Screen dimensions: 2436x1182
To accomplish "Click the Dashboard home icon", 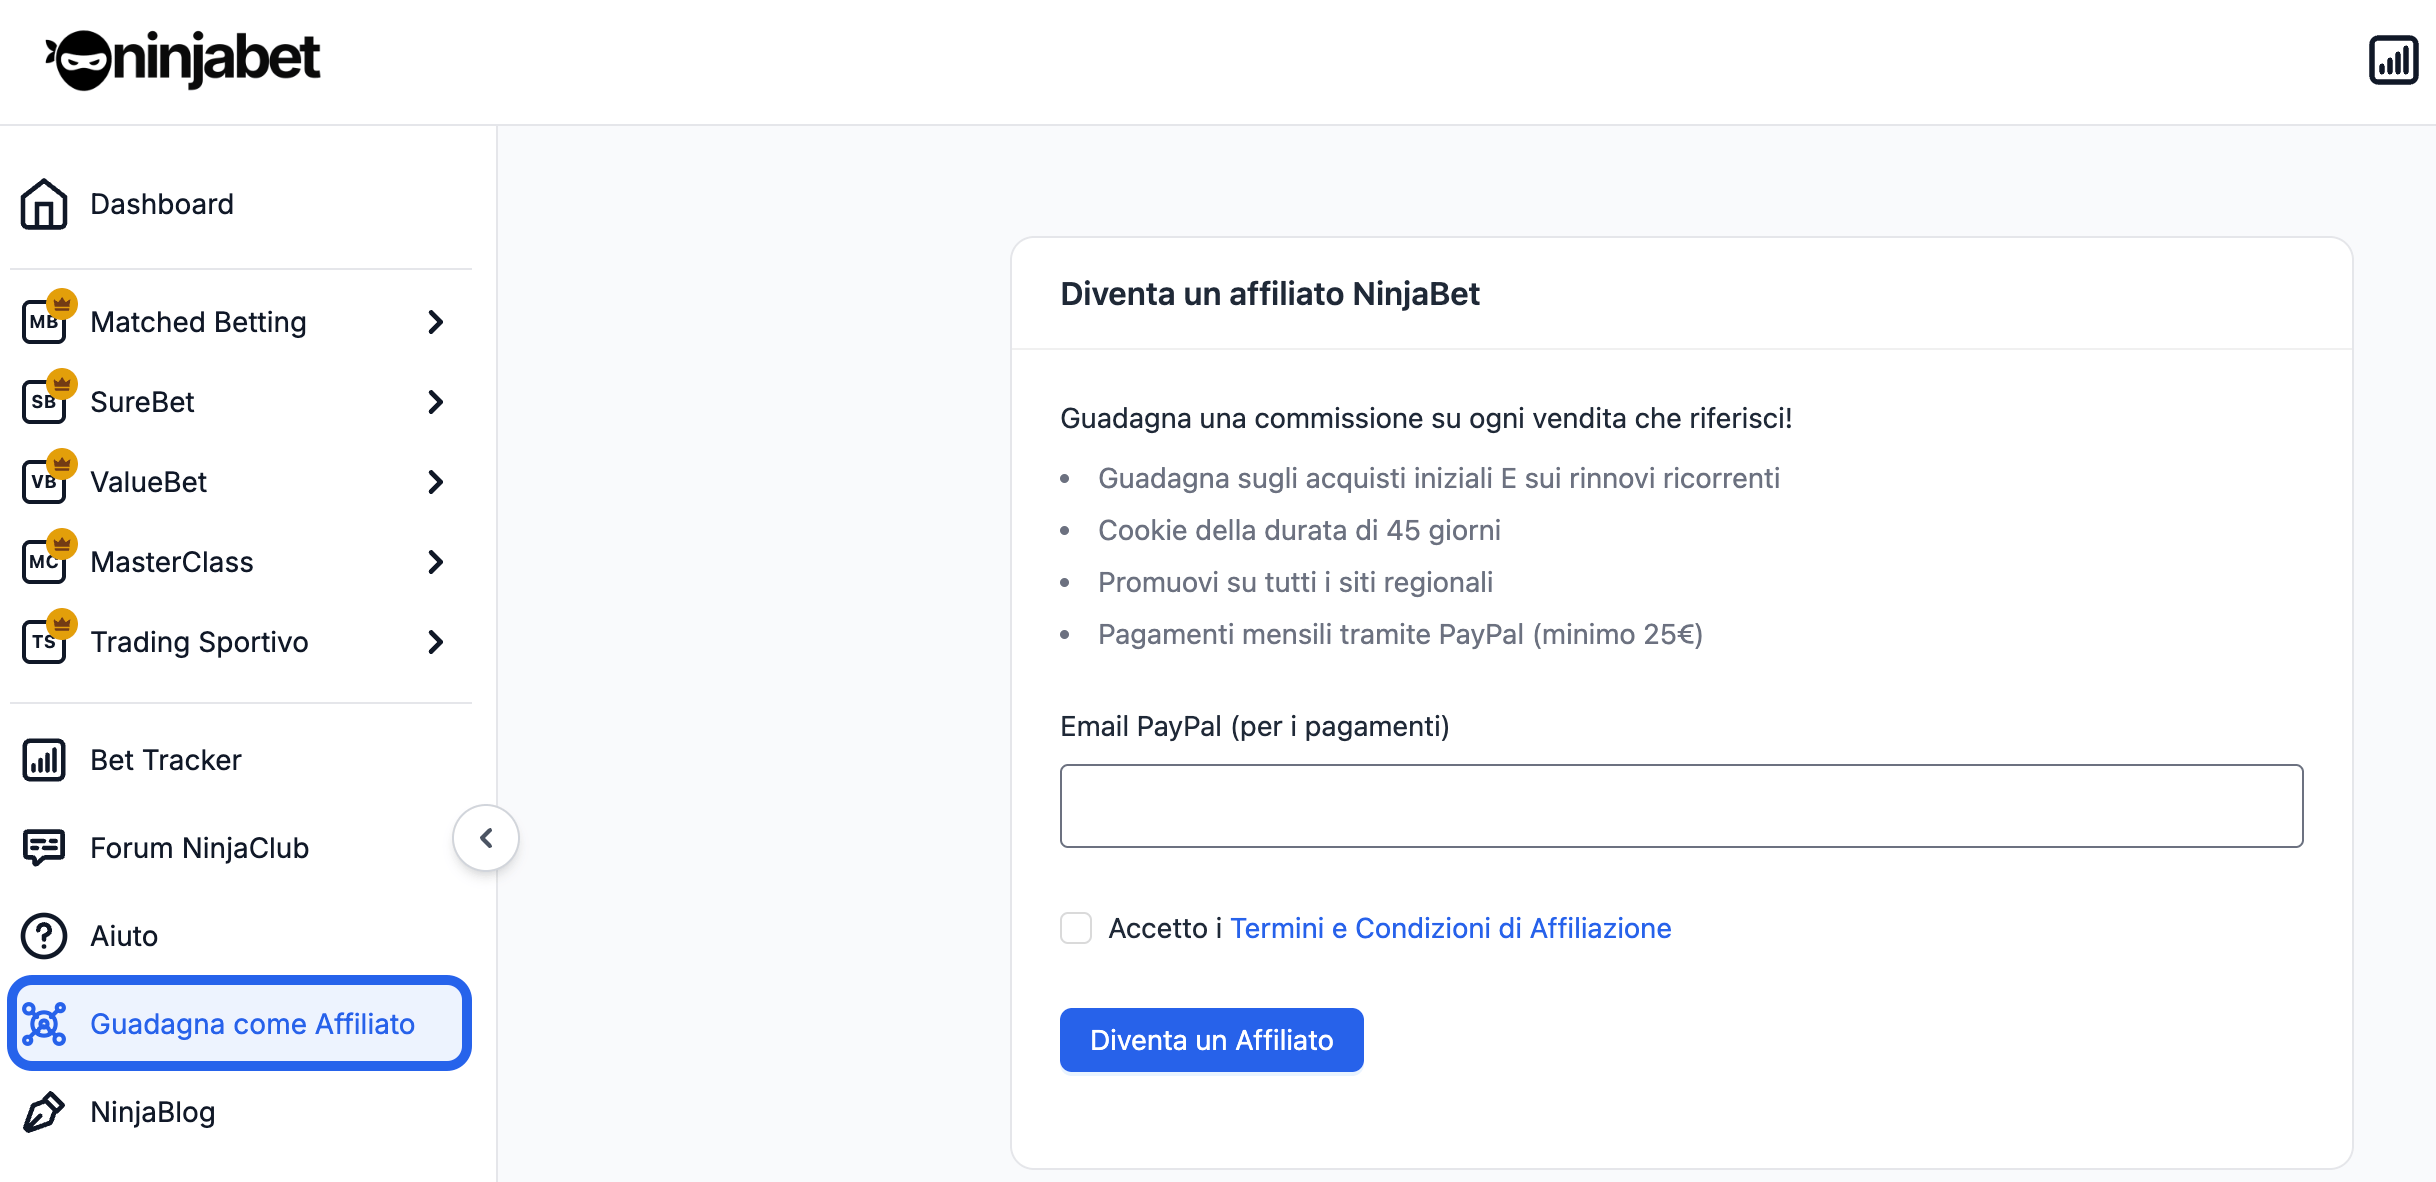I will (44, 204).
